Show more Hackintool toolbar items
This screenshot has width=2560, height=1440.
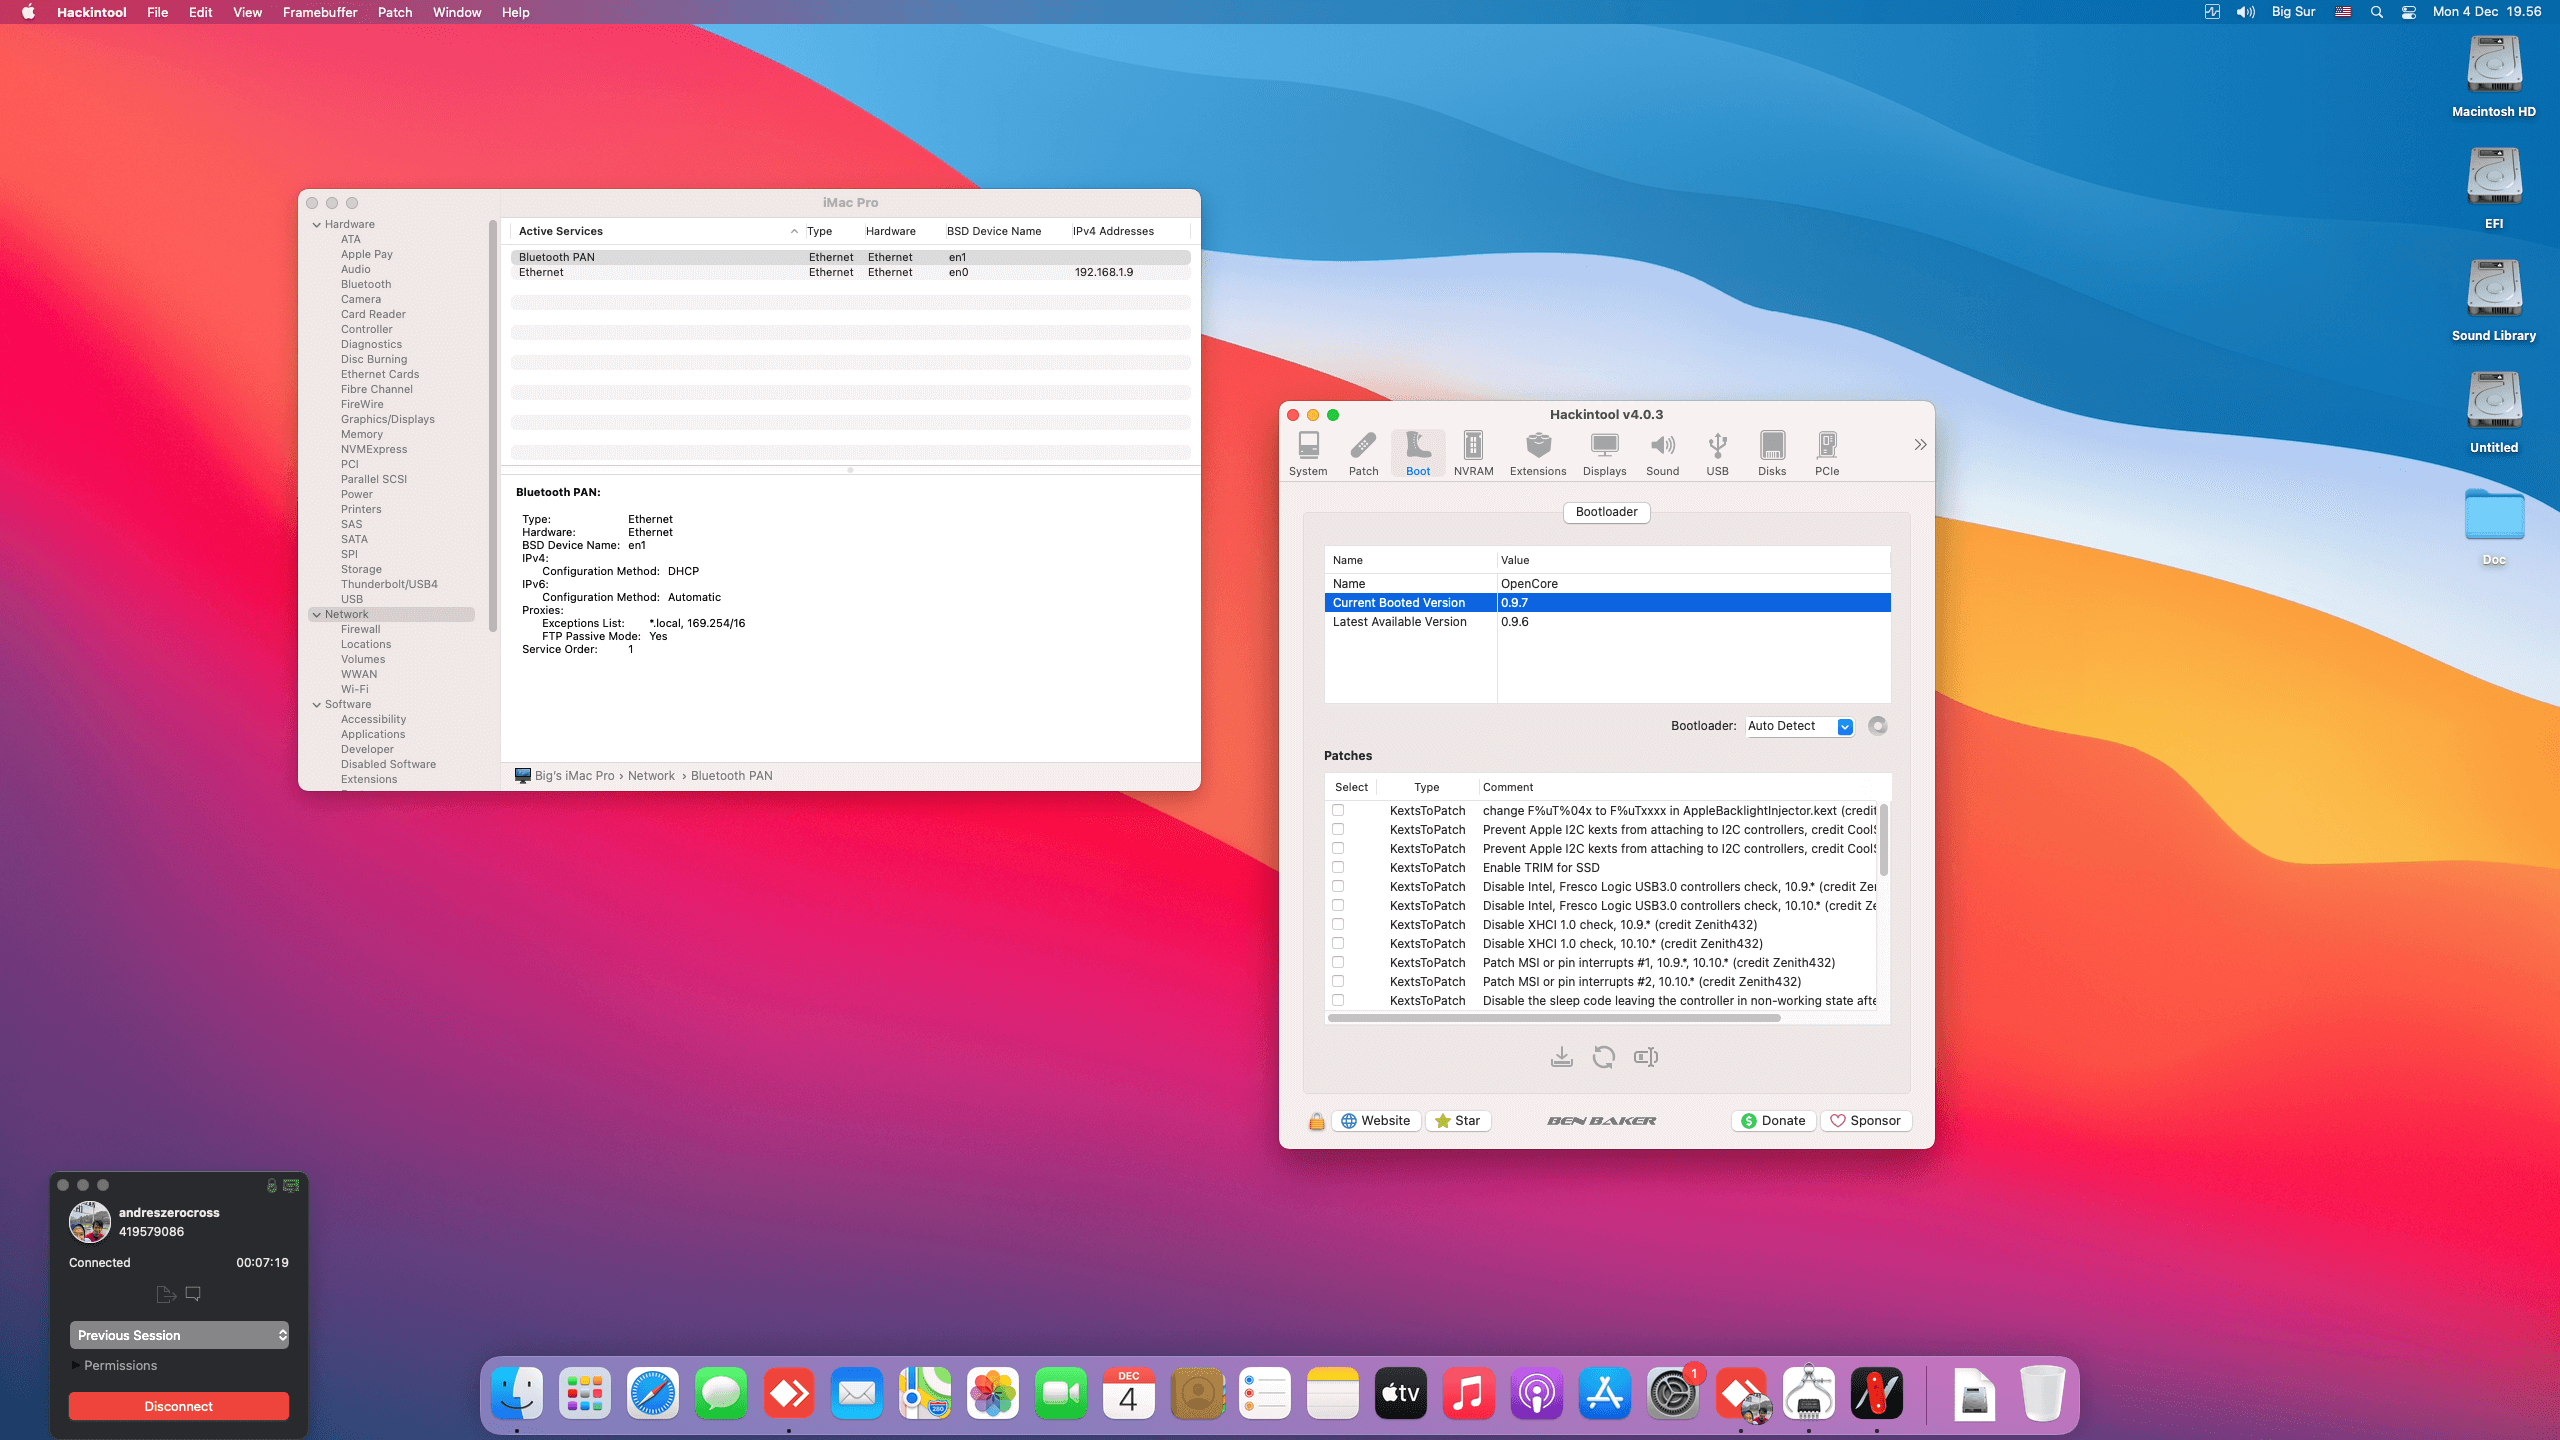point(1920,445)
